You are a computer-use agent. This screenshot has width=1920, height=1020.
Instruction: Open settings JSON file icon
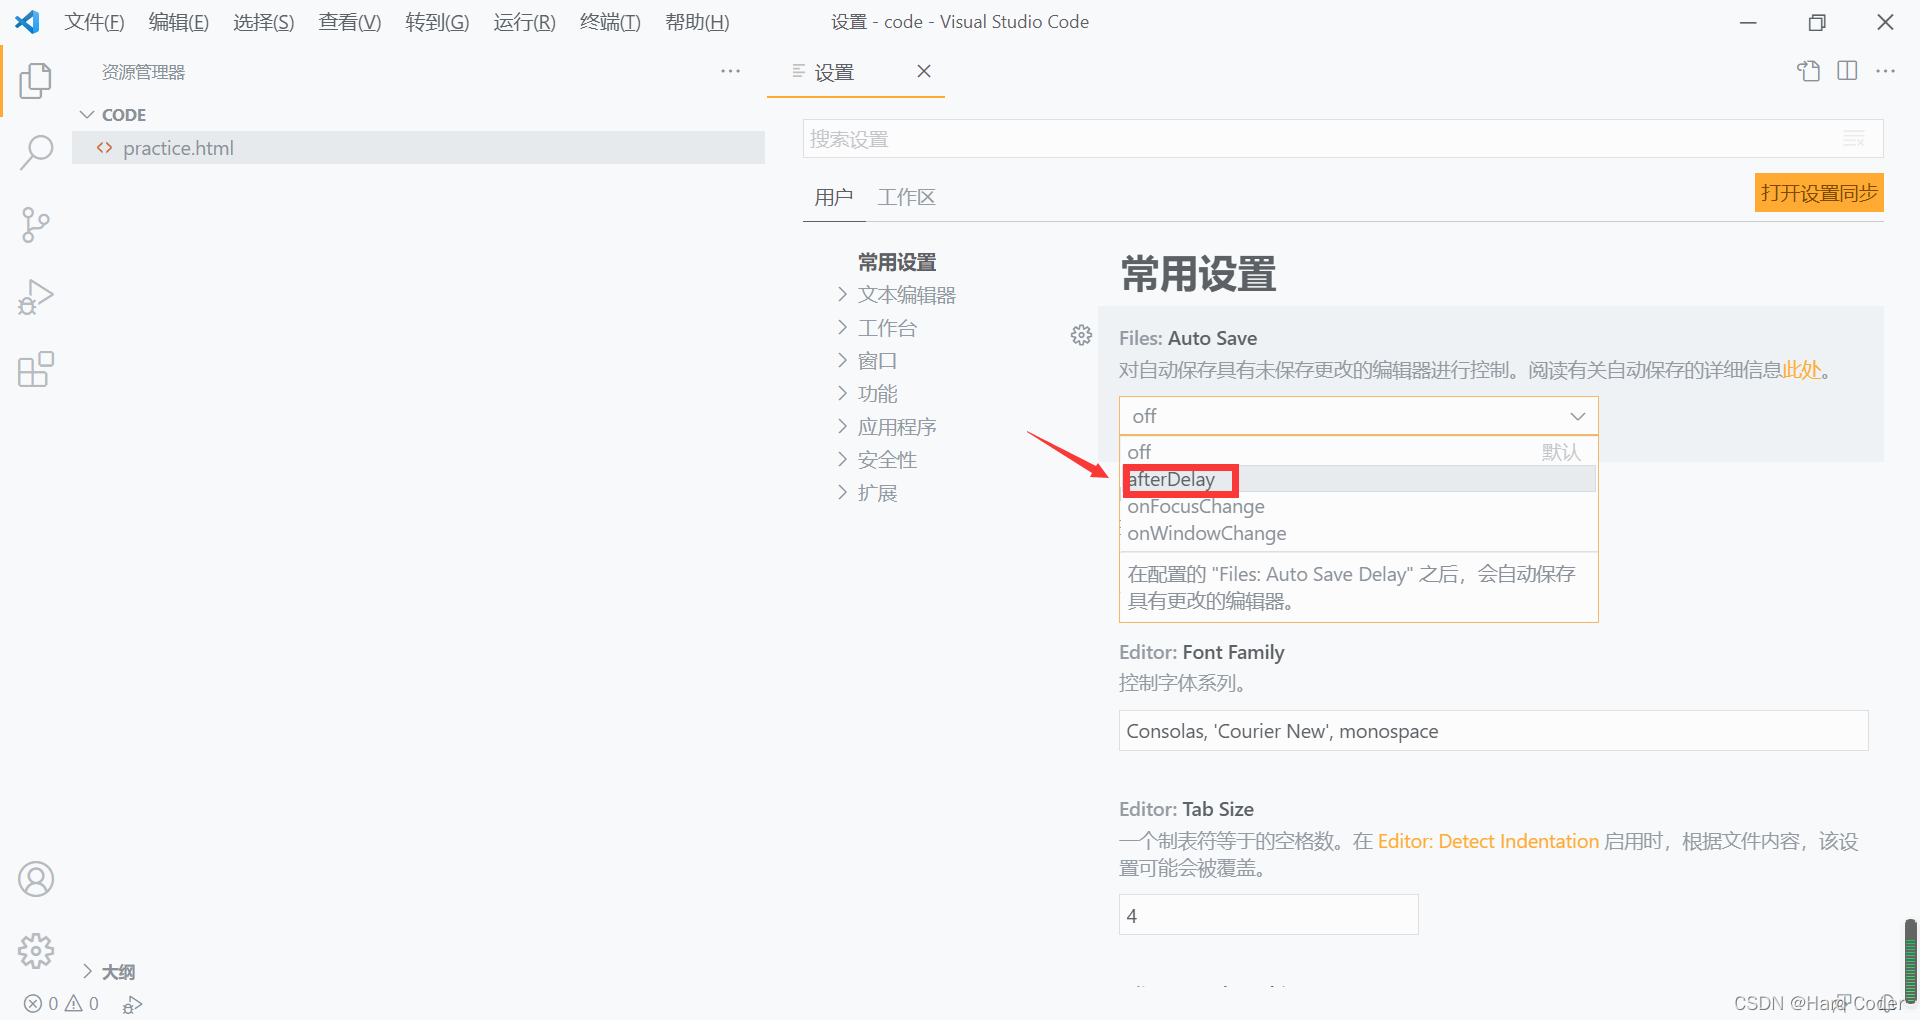[x=1809, y=71]
